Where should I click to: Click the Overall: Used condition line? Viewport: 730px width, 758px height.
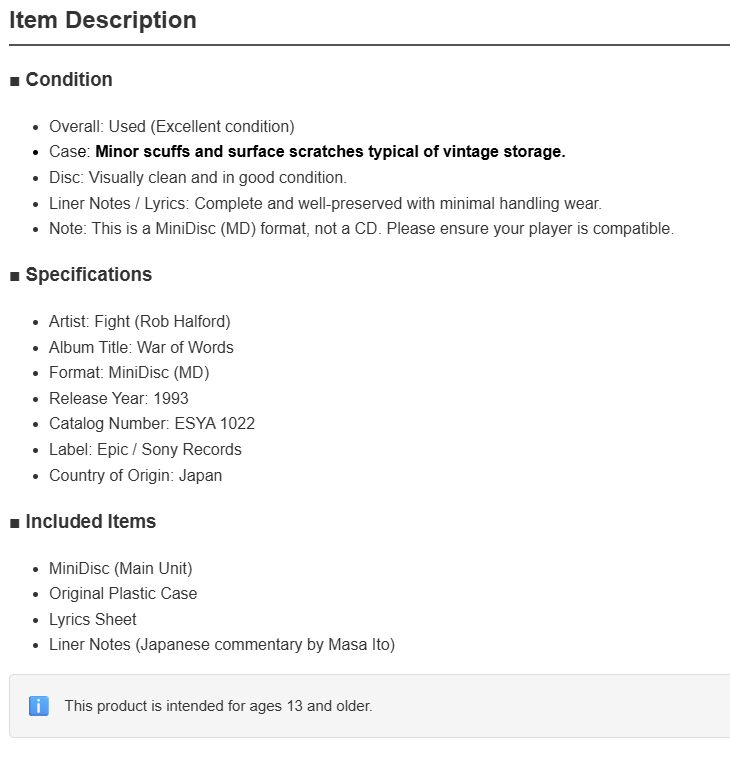pos(172,127)
